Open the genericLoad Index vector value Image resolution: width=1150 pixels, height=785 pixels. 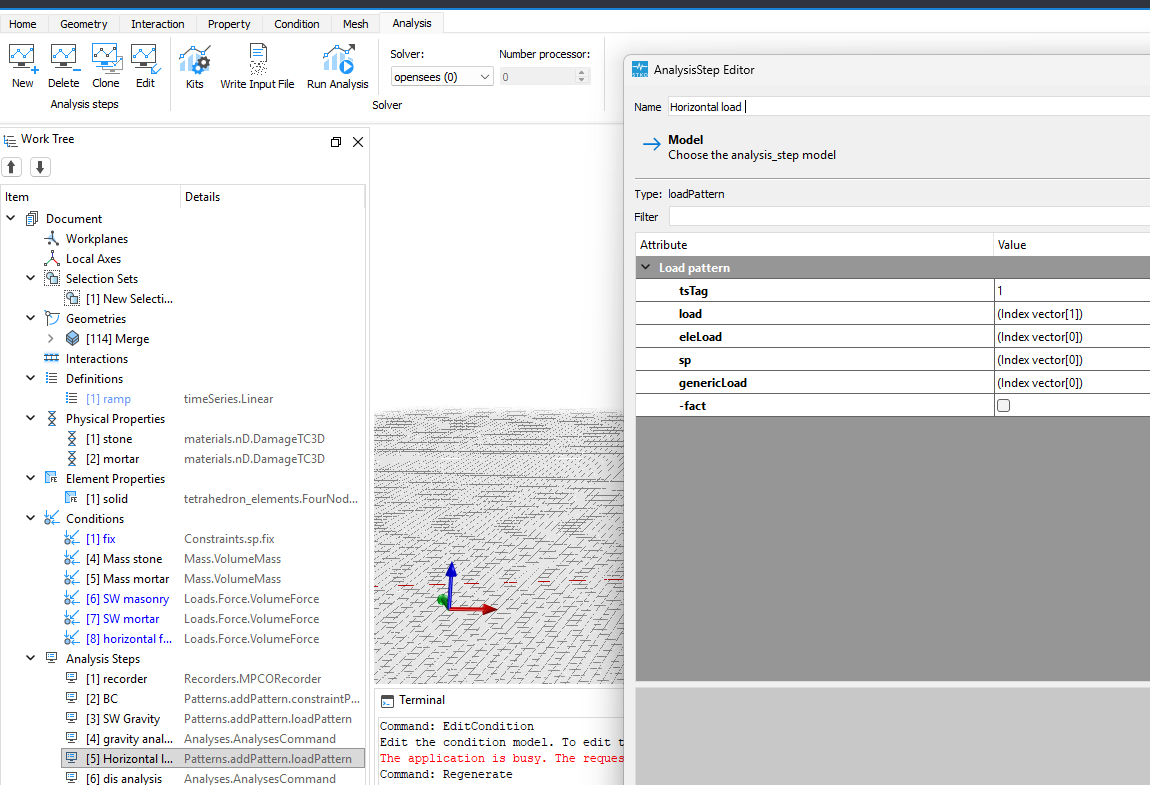(x=1072, y=382)
